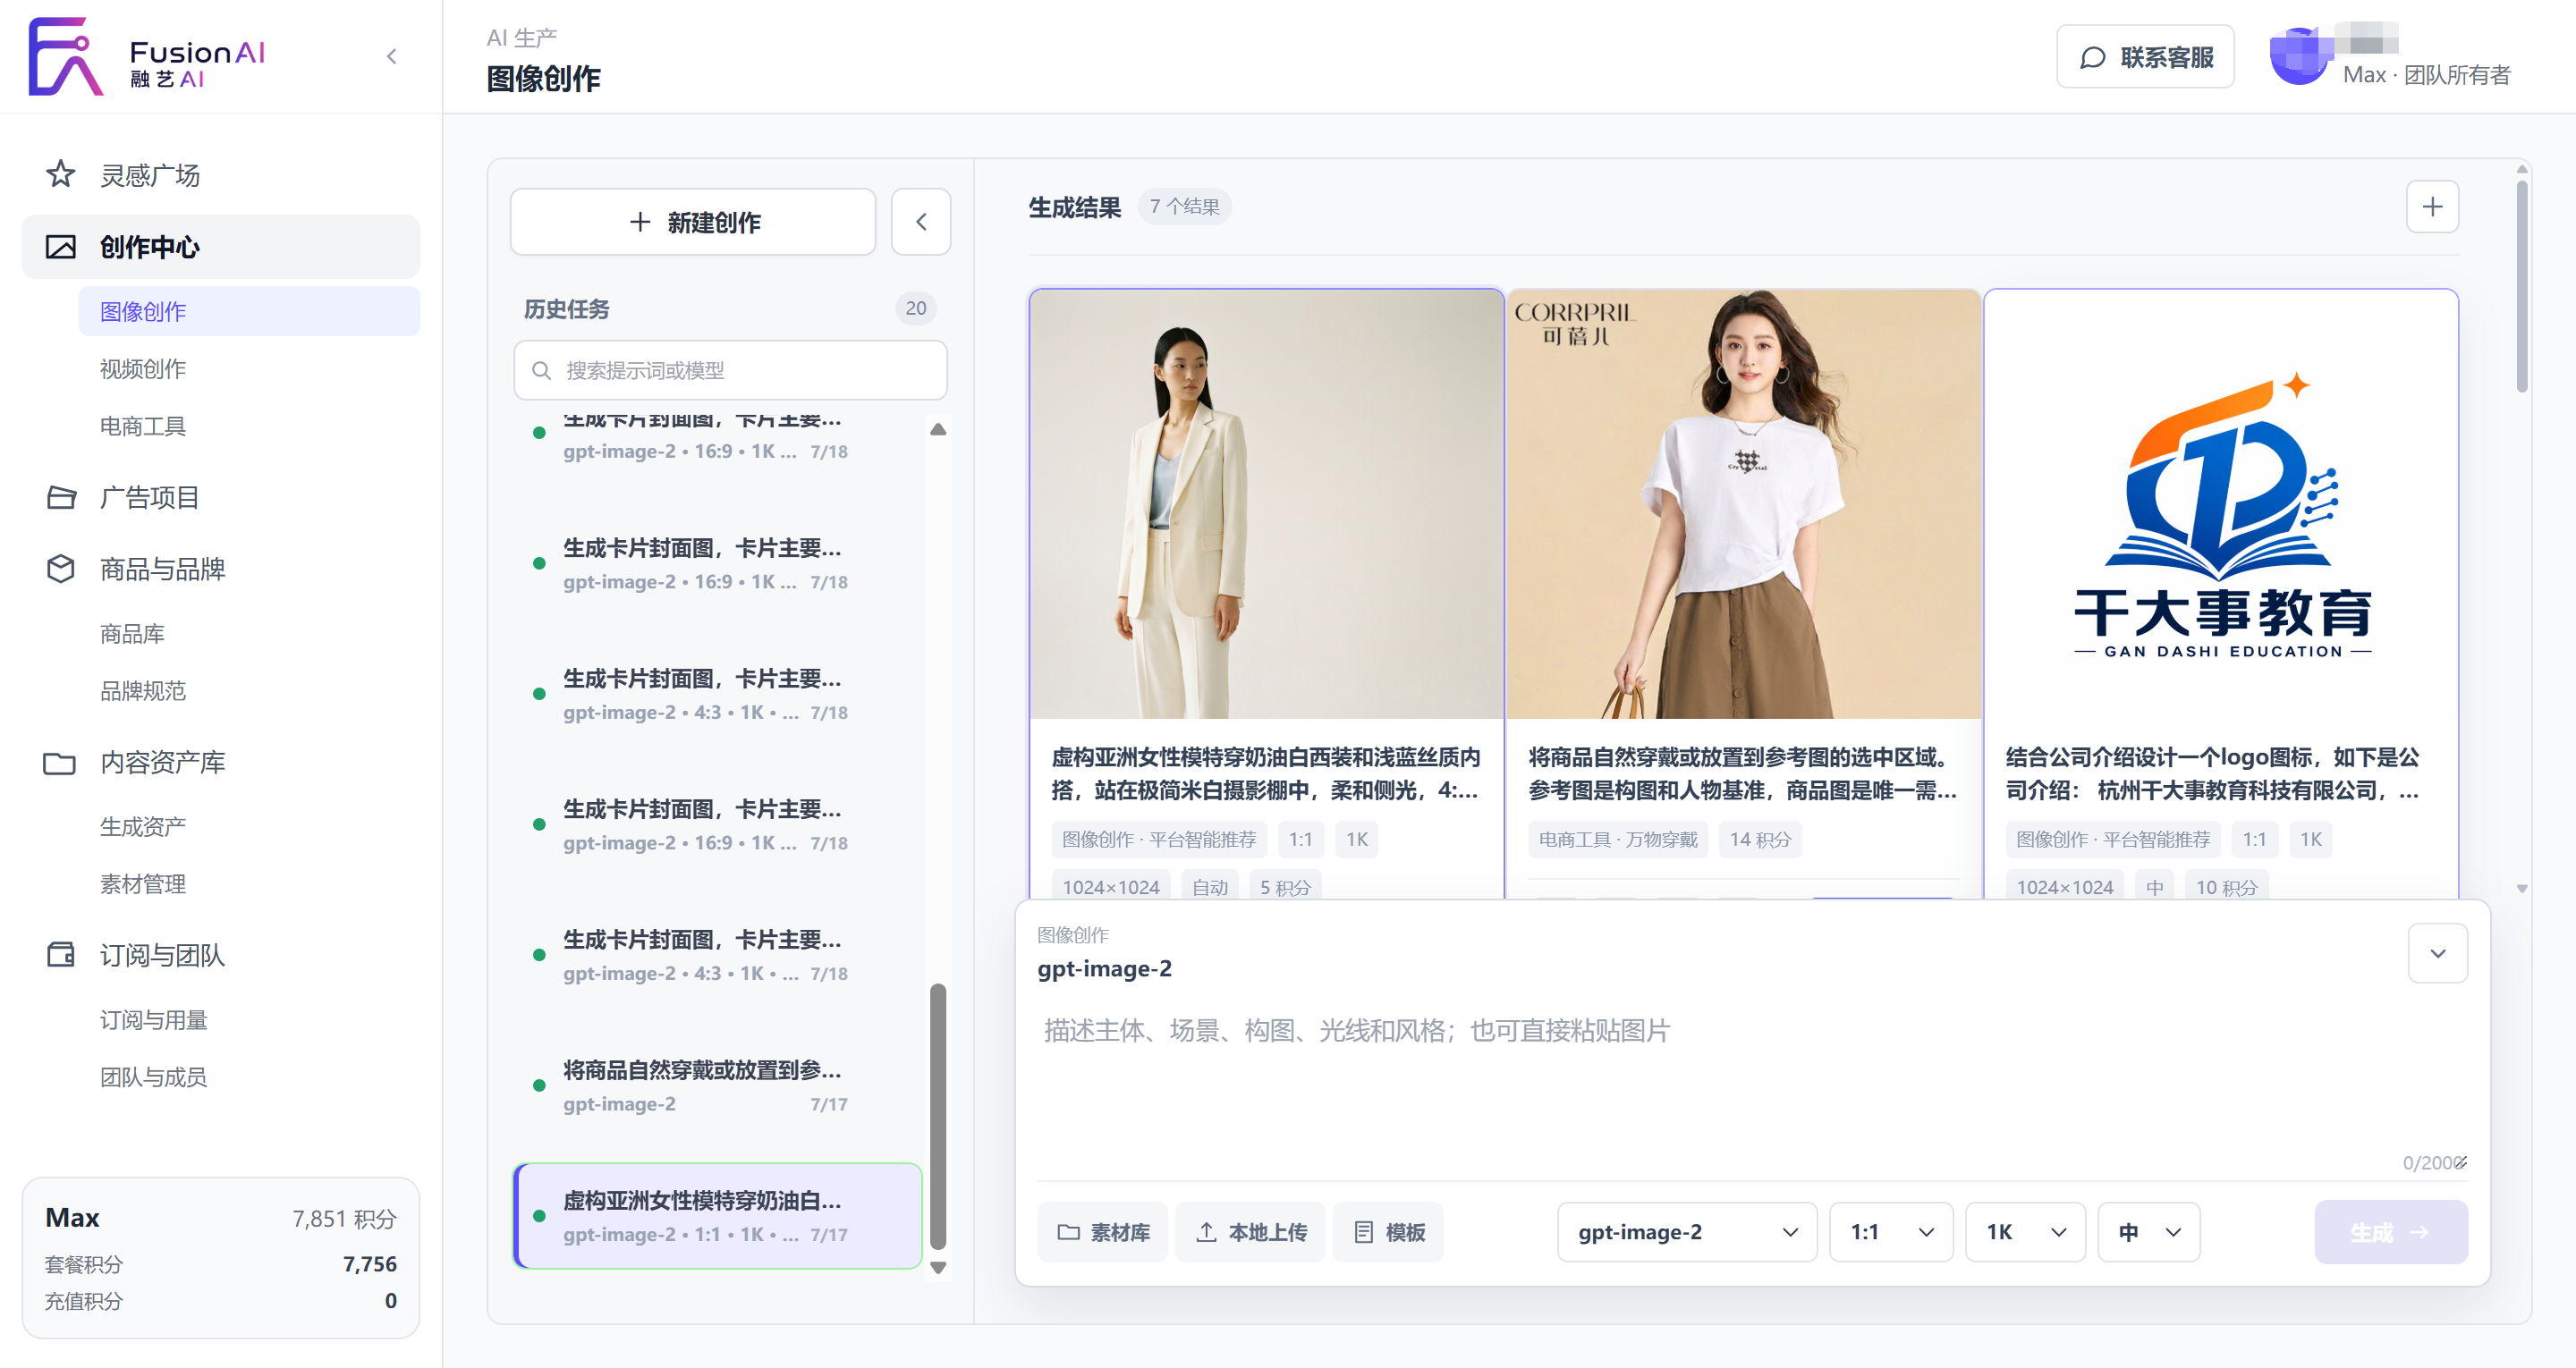Click the 10 积分 tag
The width and height of the screenshot is (2576, 1368).
tap(2226, 887)
